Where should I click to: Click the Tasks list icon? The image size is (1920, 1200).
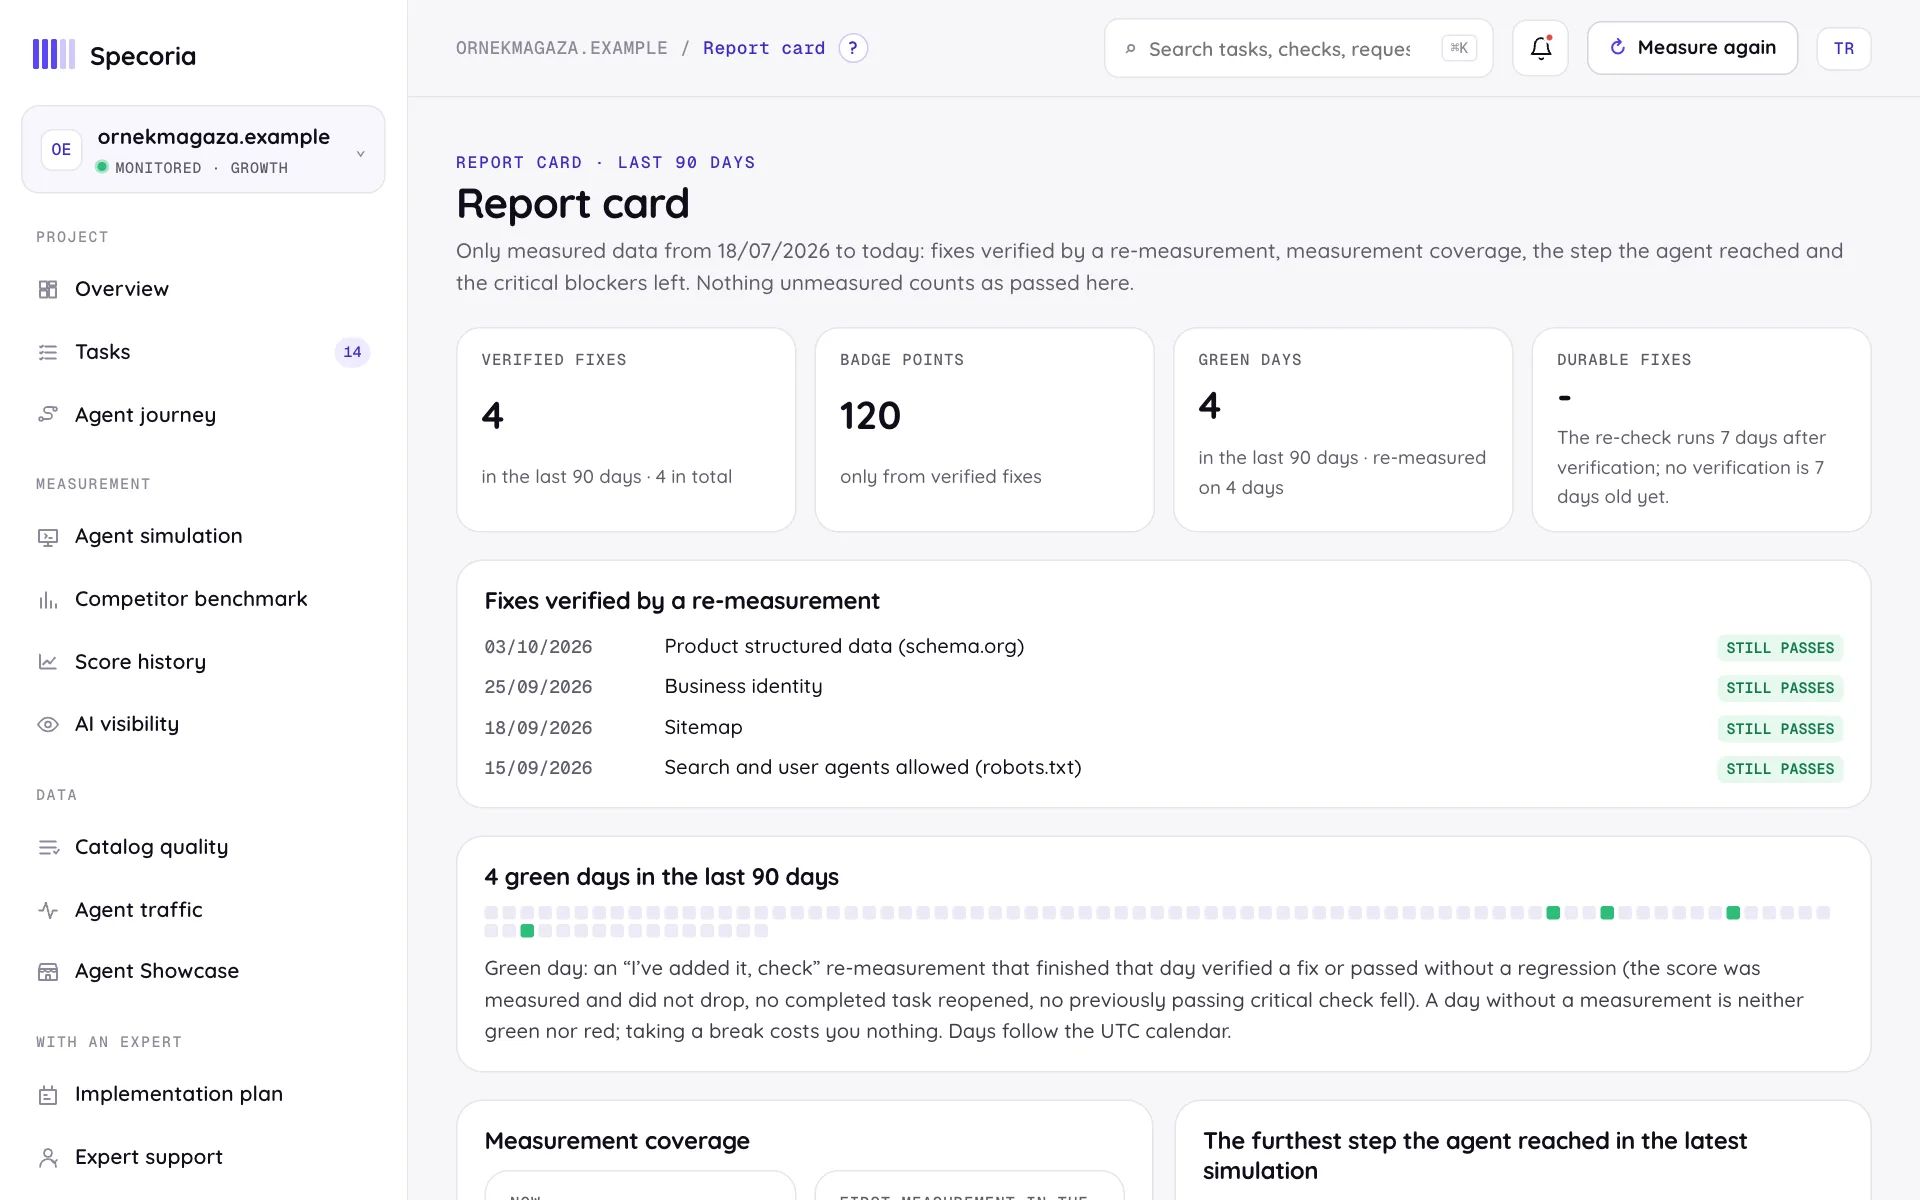[x=48, y=352]
